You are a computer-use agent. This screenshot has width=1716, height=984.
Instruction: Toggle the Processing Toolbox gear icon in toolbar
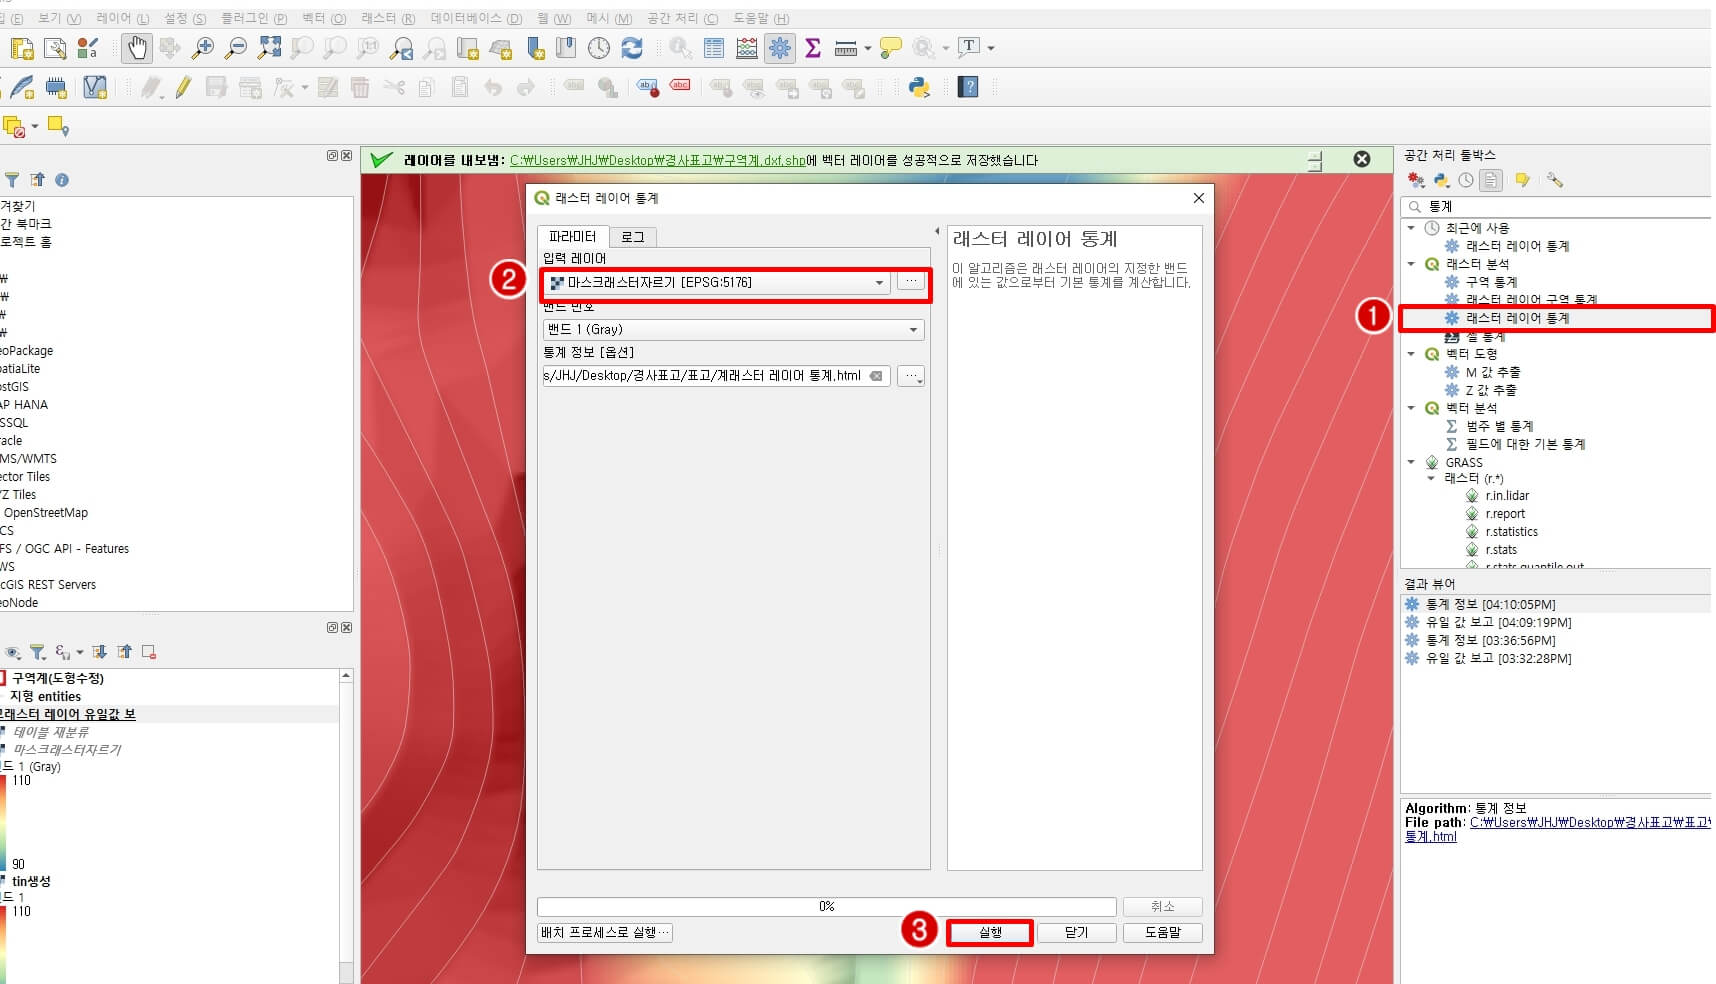pyautogui.click(x=780, y=47)
